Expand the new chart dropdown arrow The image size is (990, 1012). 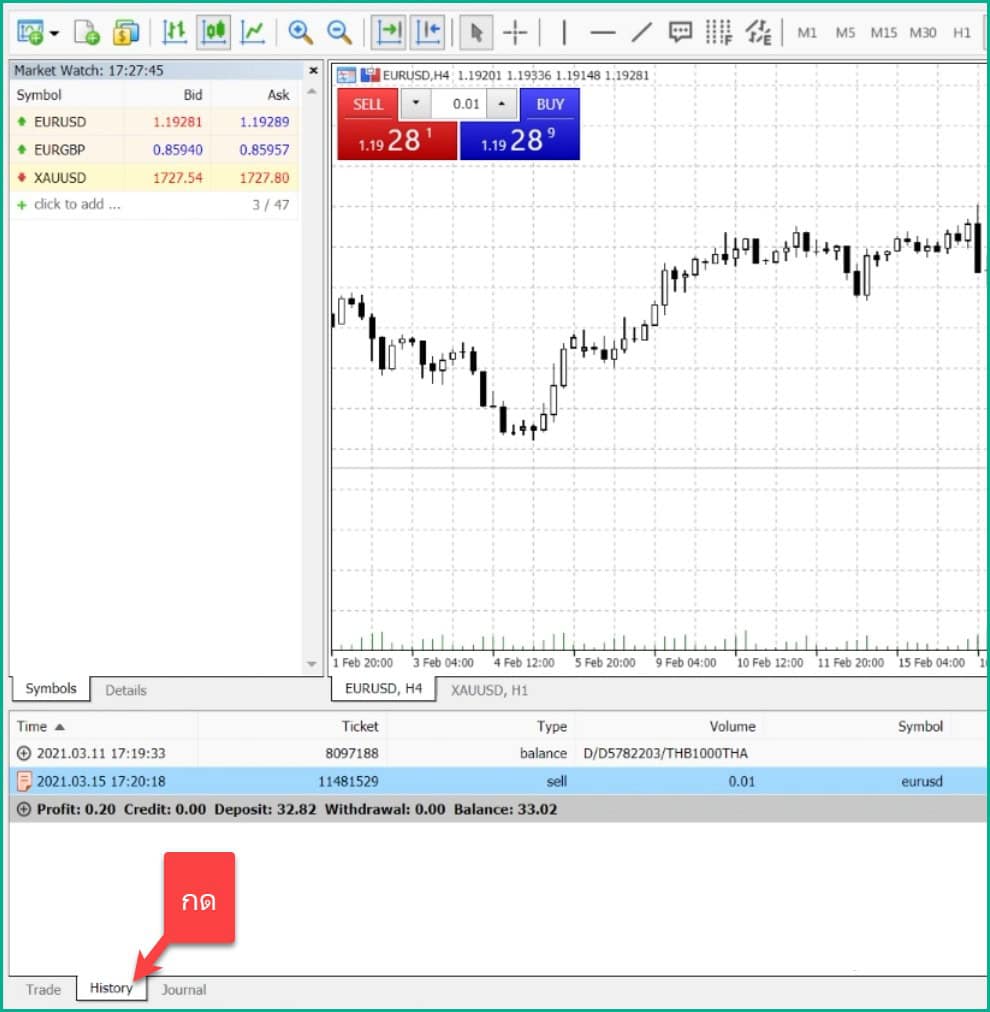54,33
